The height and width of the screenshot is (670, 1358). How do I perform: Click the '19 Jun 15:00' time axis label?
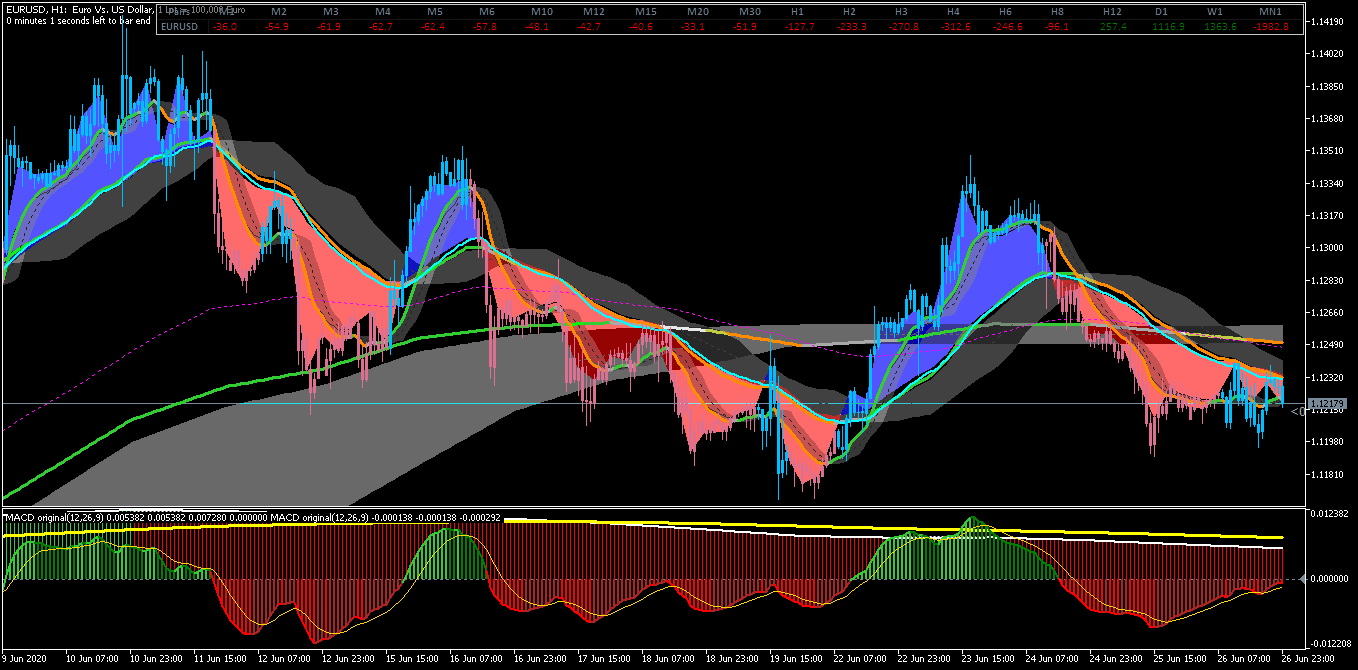[x=796, y=660]
